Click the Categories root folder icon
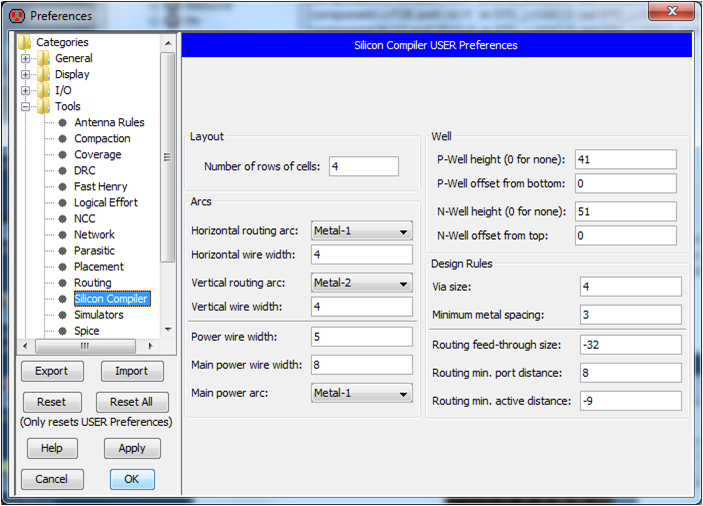 coord(24,43)
